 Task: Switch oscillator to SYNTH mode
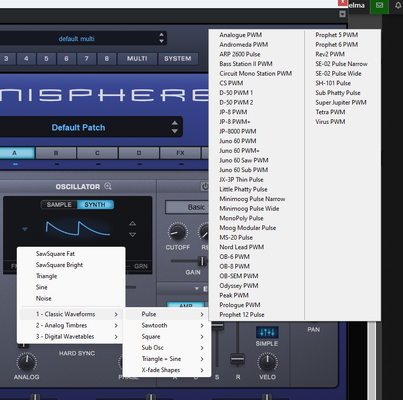pos(95,205)
